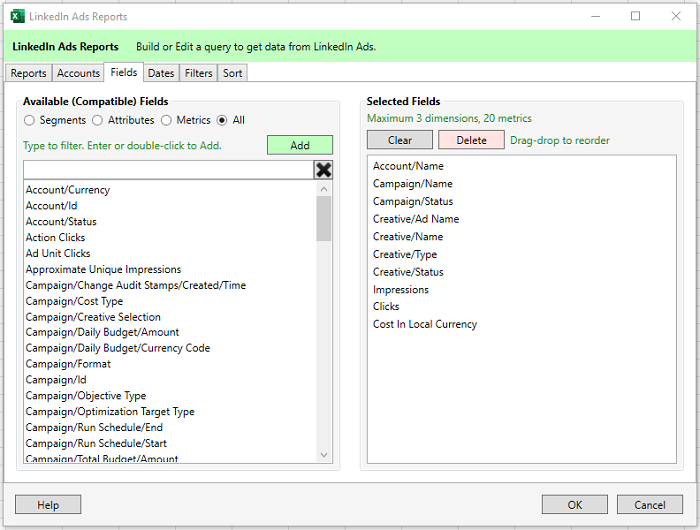Image resolution: width=700 pixels, height=530 pixels.
Task: Click the red Delete button
Action: click(x=471, y=140)
